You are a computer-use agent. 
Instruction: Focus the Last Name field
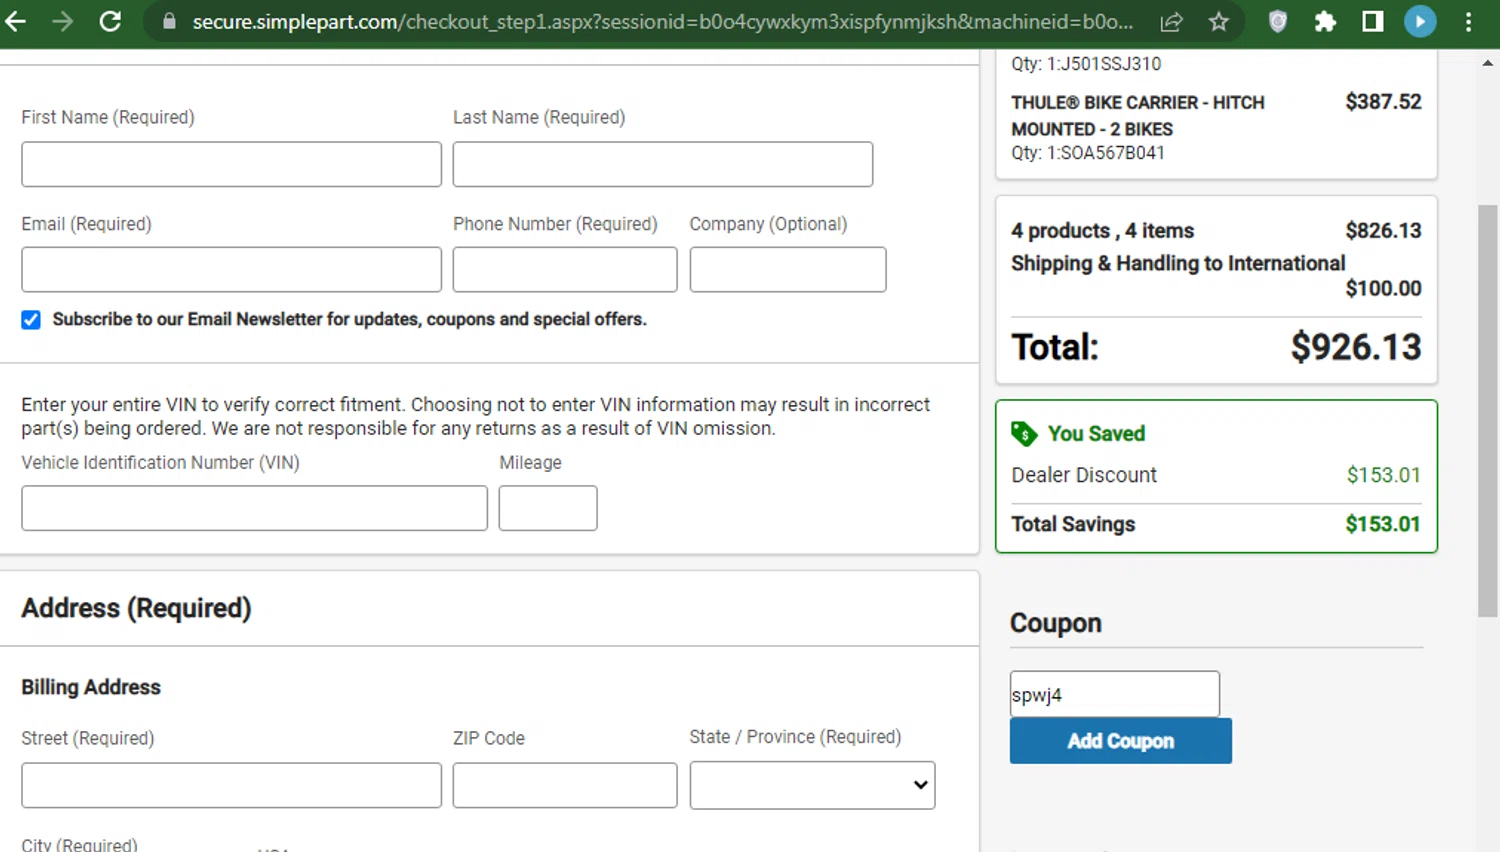point(662,164)
